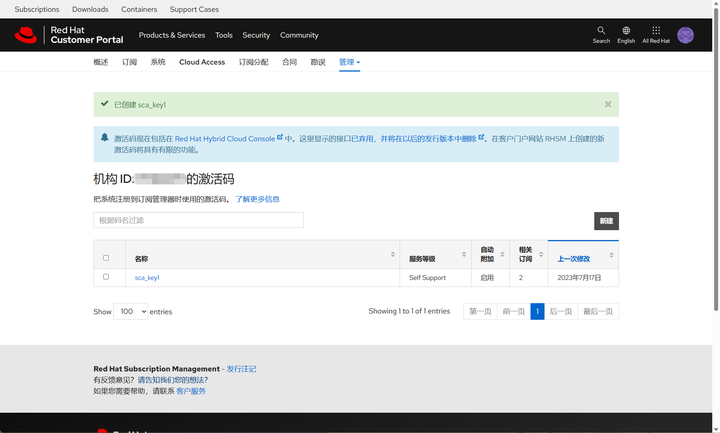The height and width of the screenshot is (433, 720).
Task: Go to the Downloads top link
Action: tap(90, 9)
